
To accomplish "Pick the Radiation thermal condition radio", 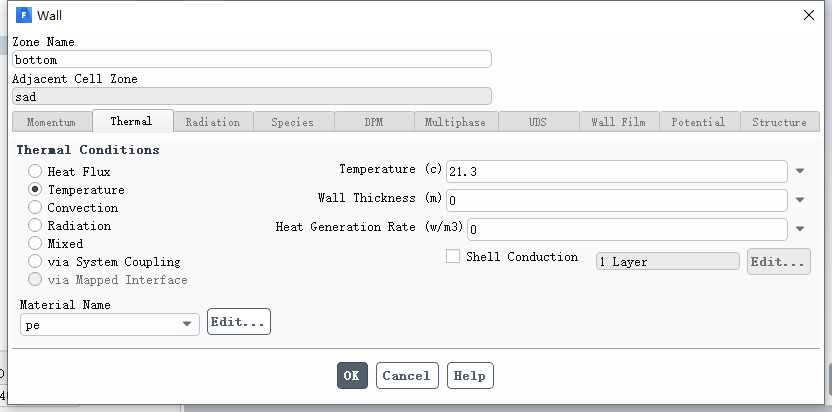I will (x=35, y=226).
